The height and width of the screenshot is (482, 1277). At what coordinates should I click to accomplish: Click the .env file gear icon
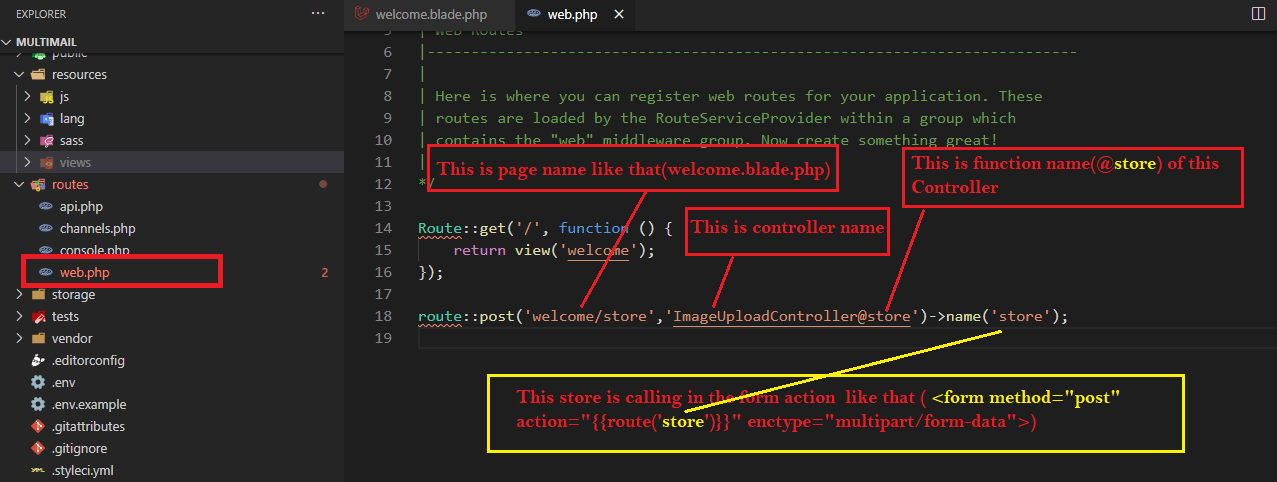(x=38, y=383)
